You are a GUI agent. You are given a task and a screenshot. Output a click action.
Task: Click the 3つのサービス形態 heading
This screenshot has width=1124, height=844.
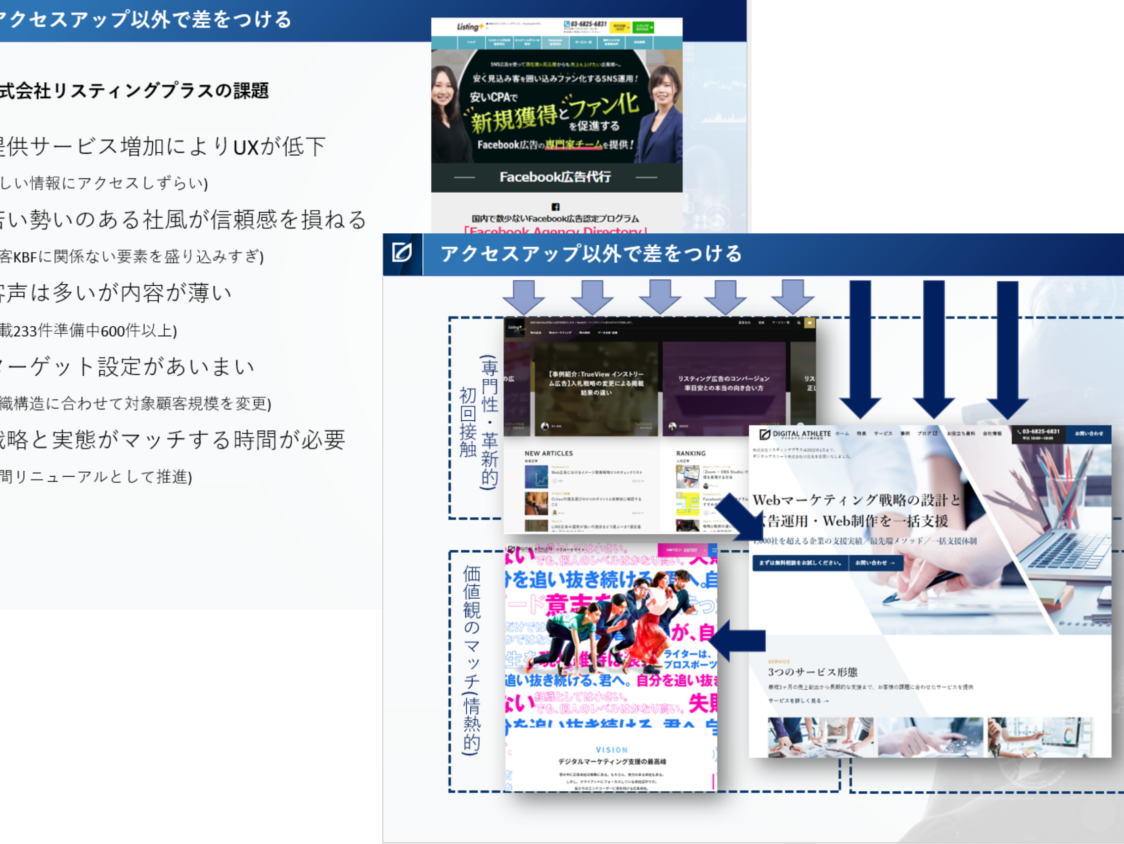tap(812, 672)
